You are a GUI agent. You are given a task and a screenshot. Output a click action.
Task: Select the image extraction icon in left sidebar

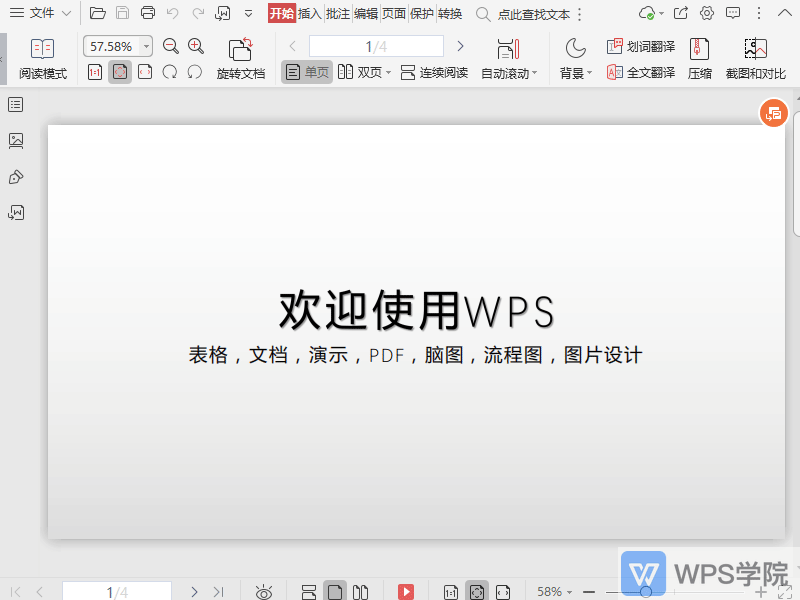[x=15, y=141]
